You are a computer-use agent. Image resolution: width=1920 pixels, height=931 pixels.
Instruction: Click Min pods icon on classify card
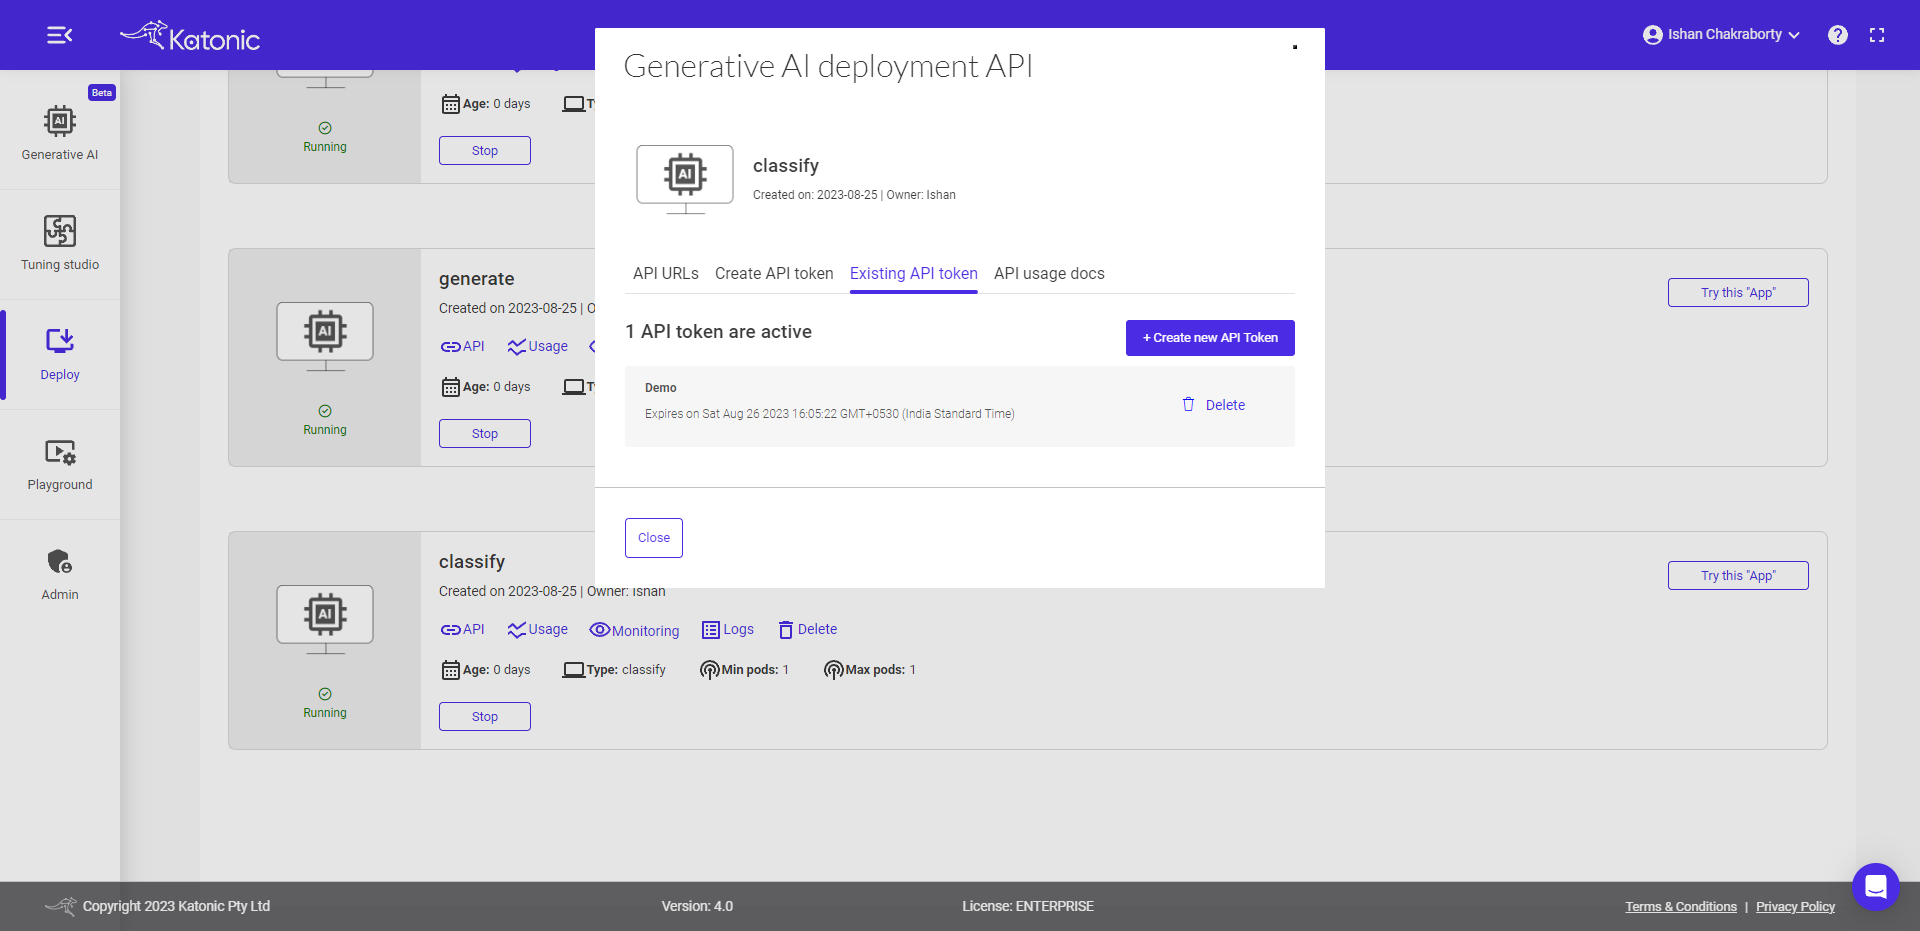click(710, 670)
